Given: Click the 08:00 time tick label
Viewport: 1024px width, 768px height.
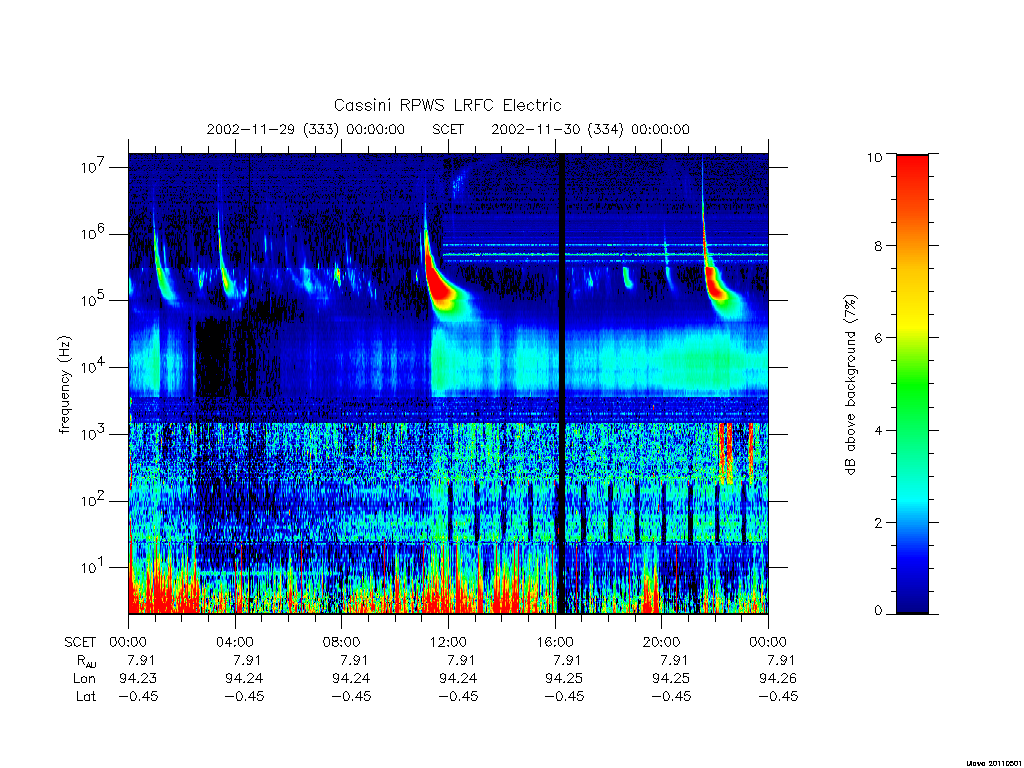Looking at the screenshot, I should pyautogui.click(x=341, y=643).
